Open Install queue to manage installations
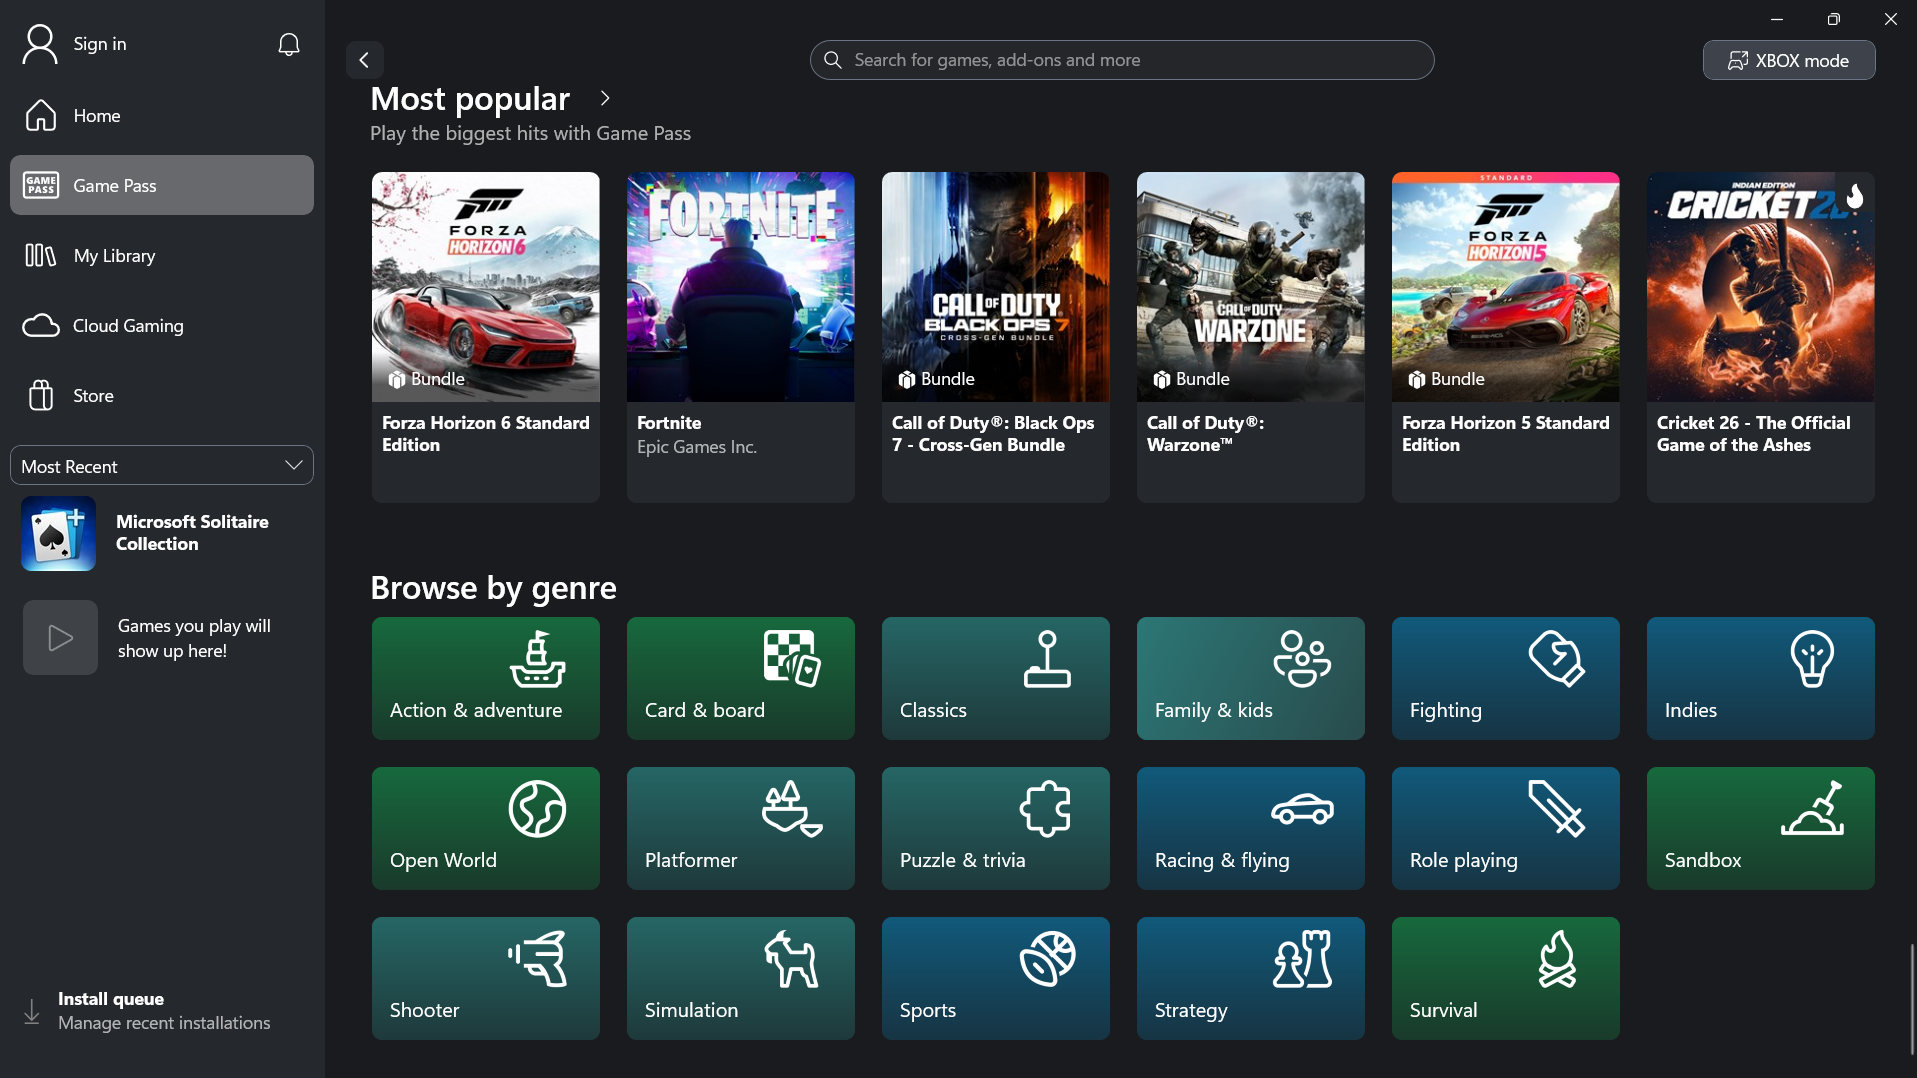Screen dimensions: 1917x1078 pos(162,1011)
